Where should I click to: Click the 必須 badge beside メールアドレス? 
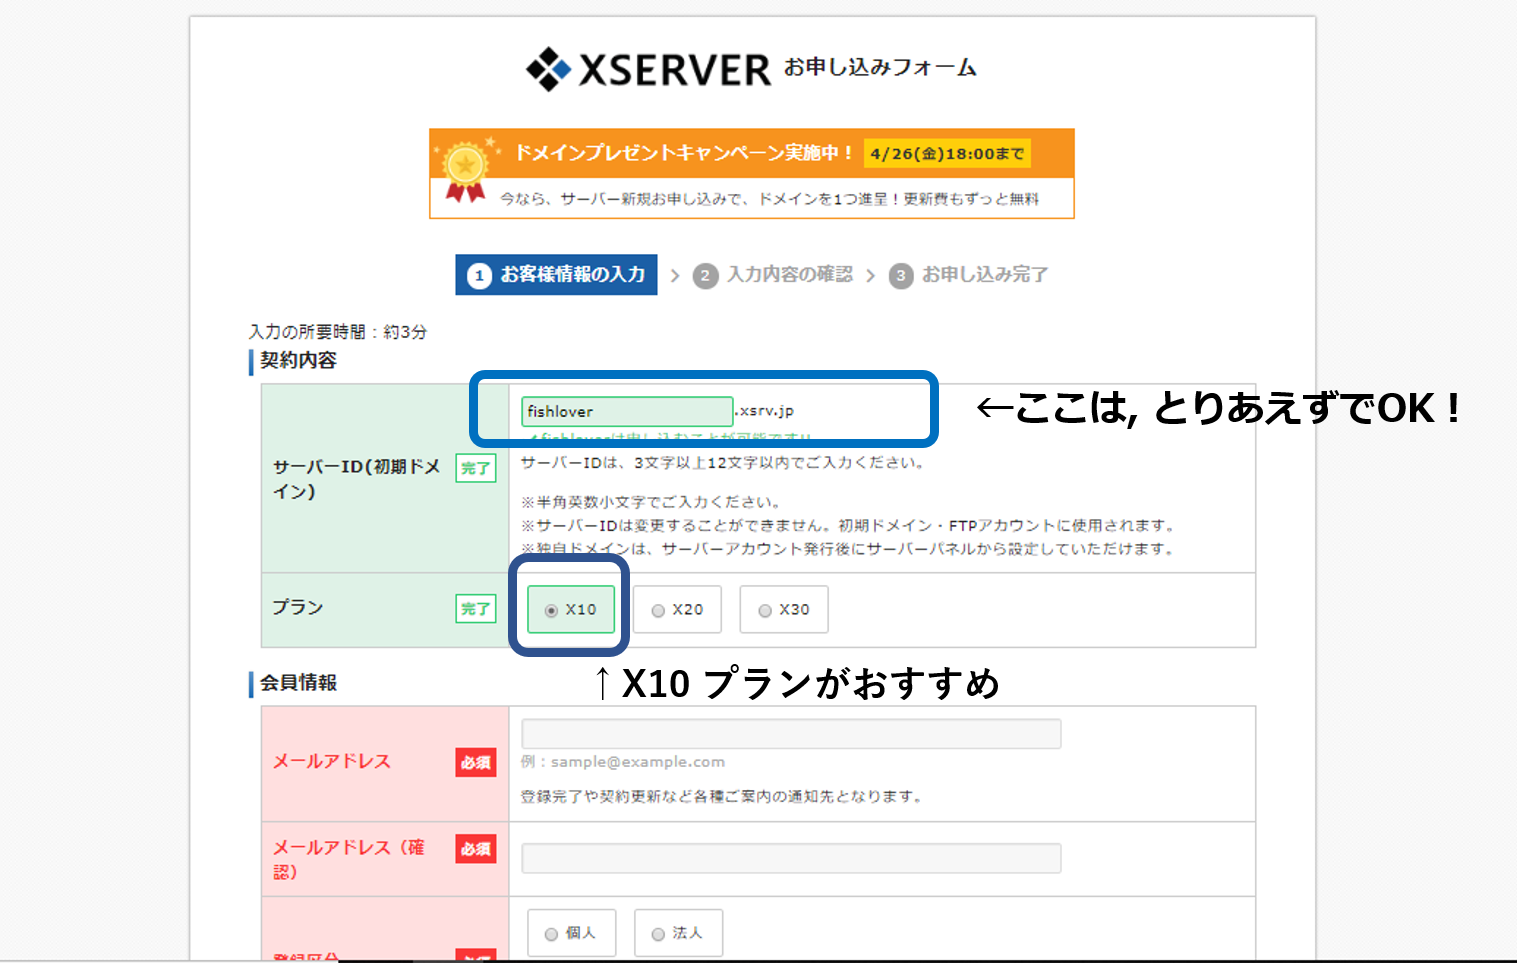pos(476,763)
